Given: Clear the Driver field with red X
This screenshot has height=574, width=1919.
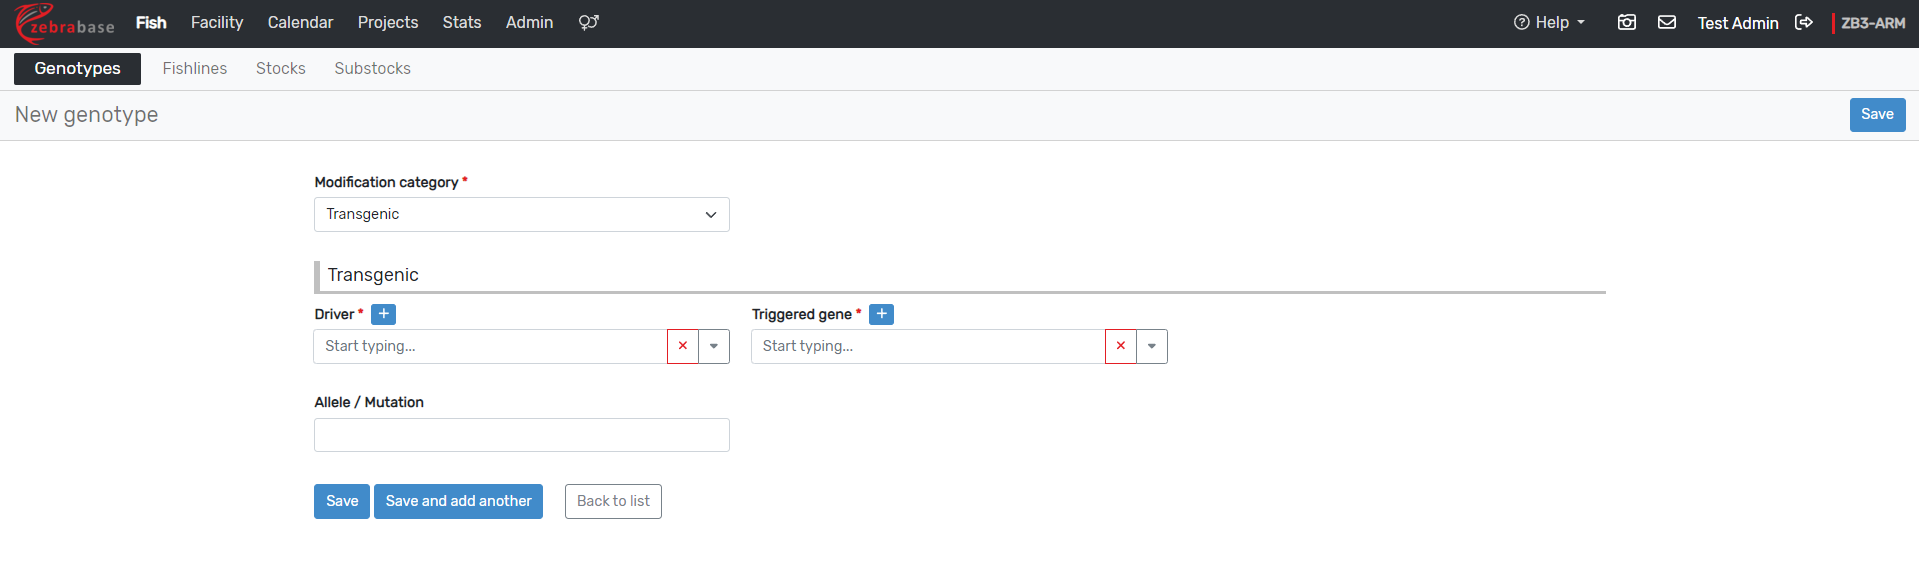Looking at the screenshot, I should [x=683, y=346].
